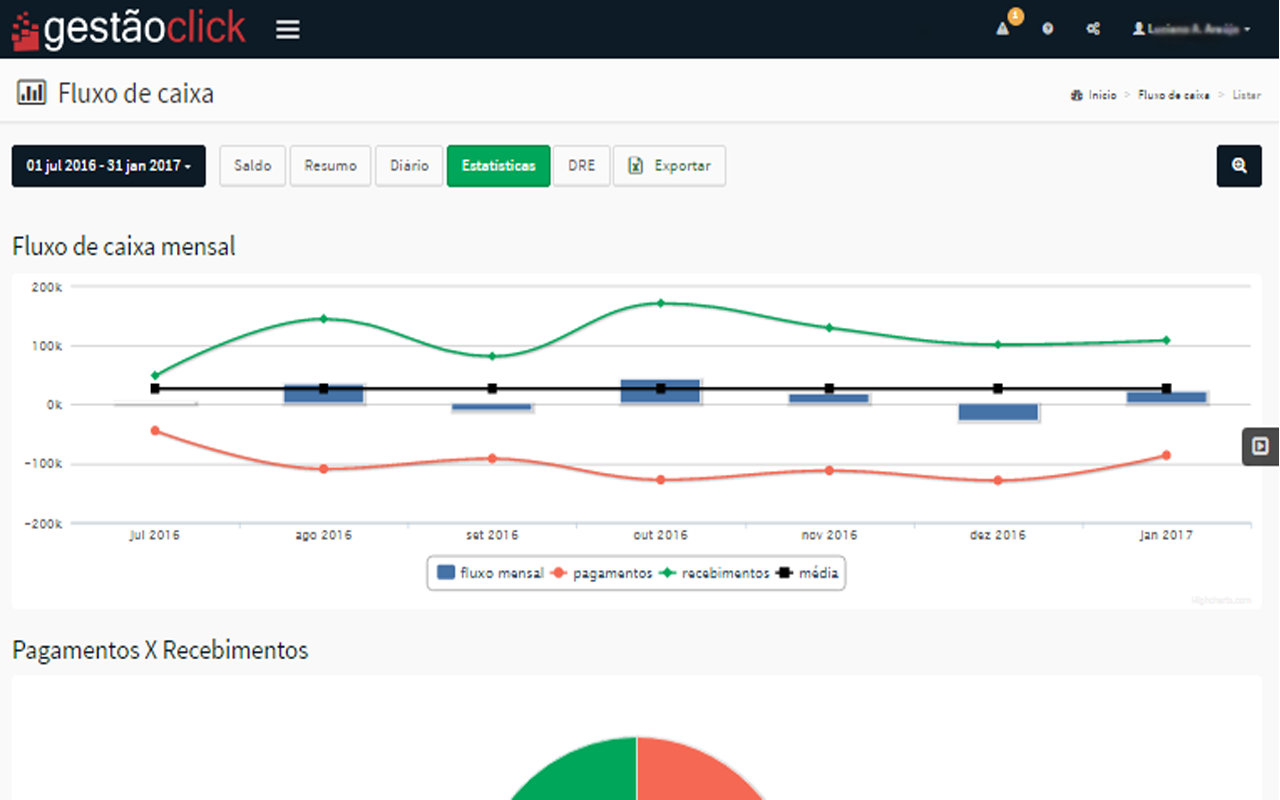The height and width of the screenshot is (800, 1280).
Task: Click the Fluxo de caixa breadcrumb link
Action: pos(1173,95)
